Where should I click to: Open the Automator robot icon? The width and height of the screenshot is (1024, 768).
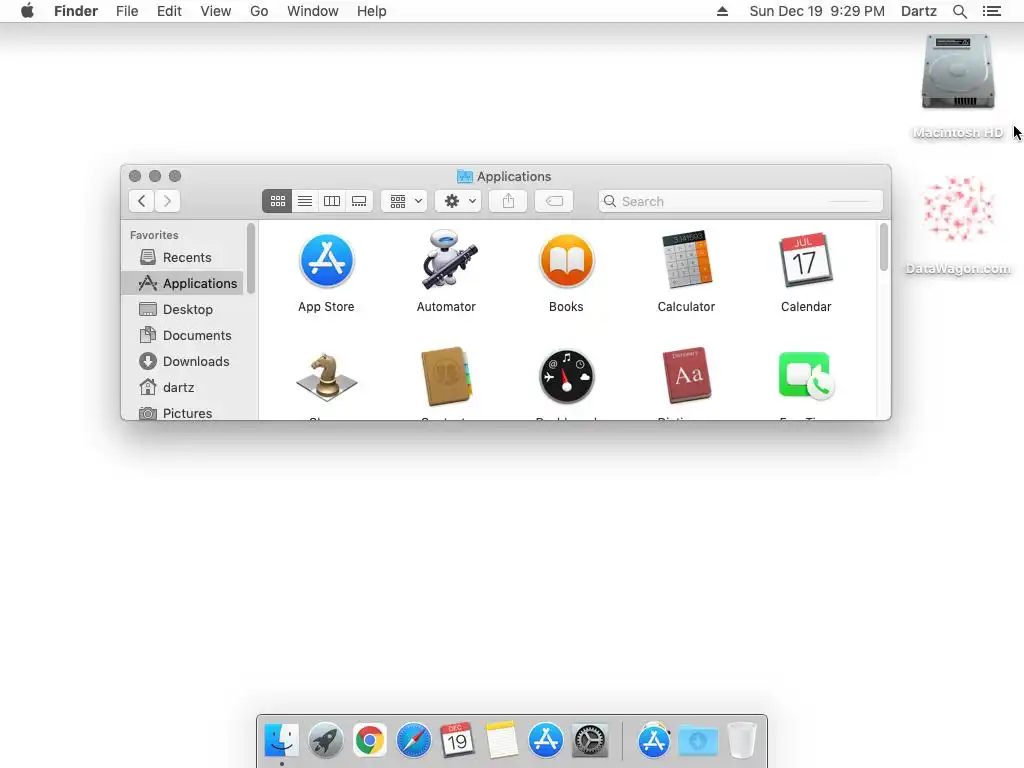(449, 259)
